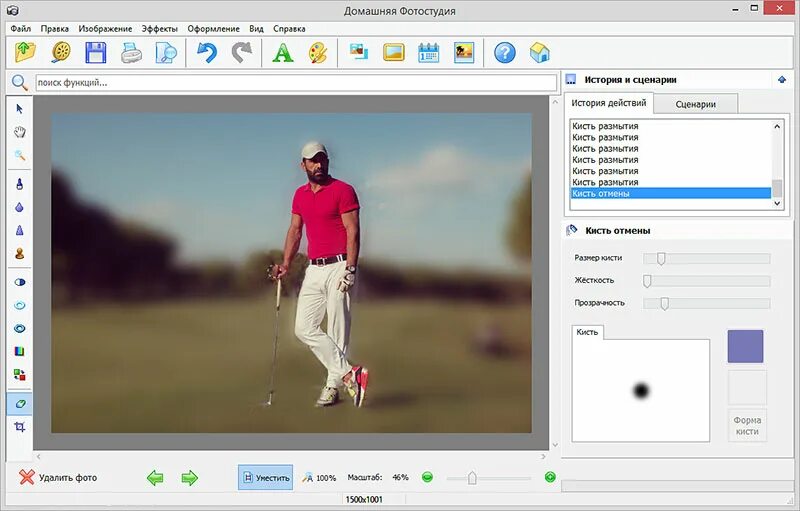Click the Масштаб zoom slider handle
Viewport: 800px width, 511px height.
tap(472, 478)
